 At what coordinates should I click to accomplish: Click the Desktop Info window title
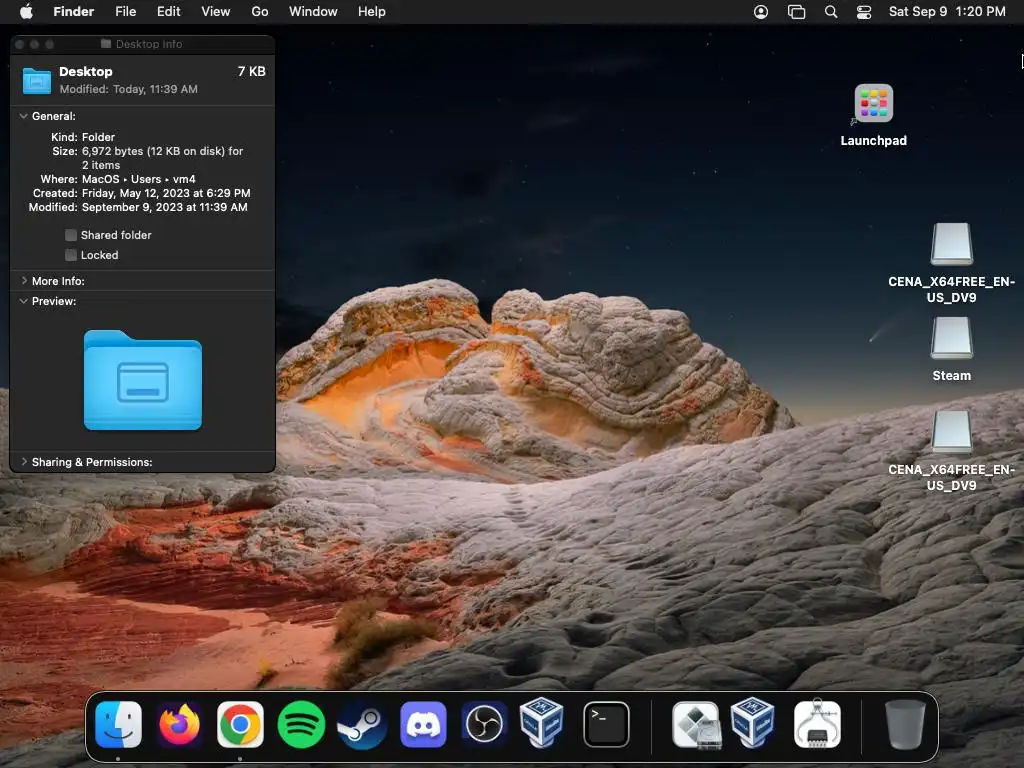pyautogui.click(x=149, y=44)
